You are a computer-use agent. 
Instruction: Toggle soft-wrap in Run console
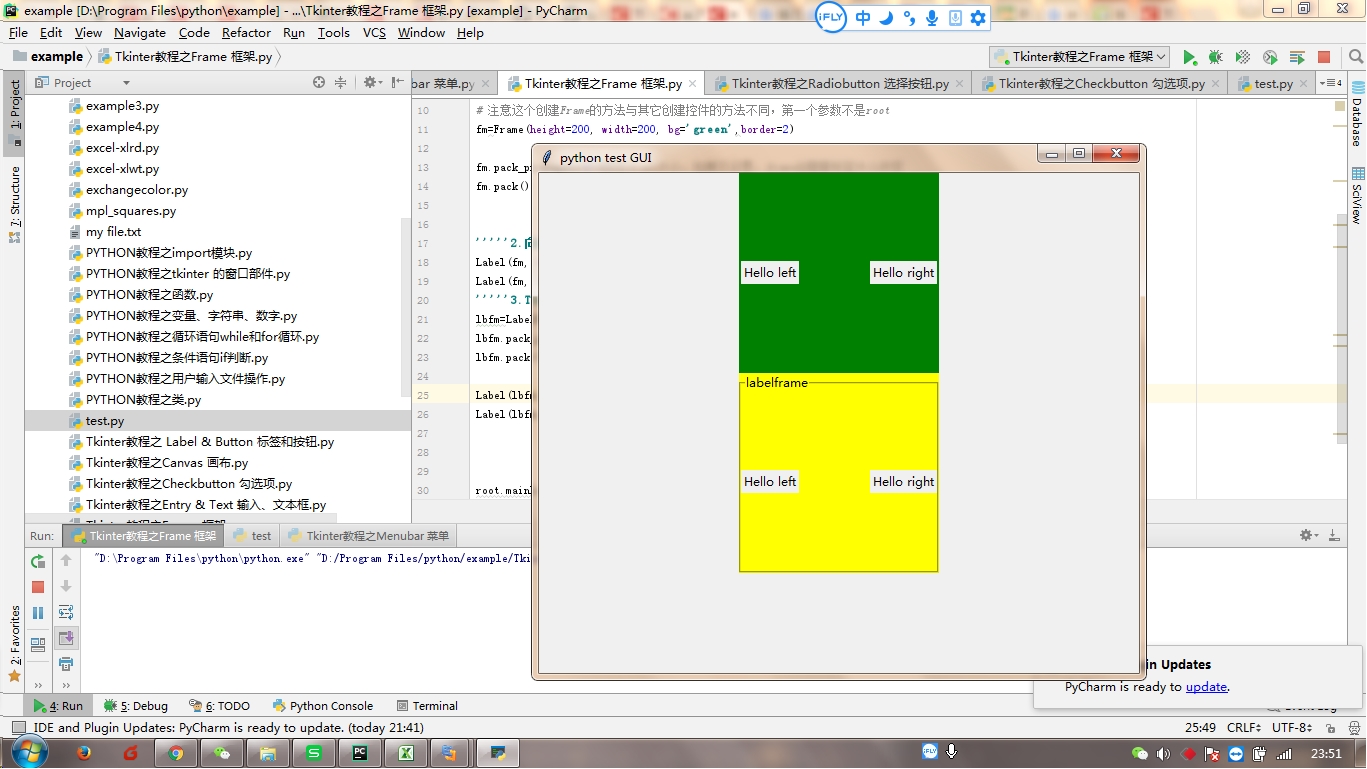66,612
